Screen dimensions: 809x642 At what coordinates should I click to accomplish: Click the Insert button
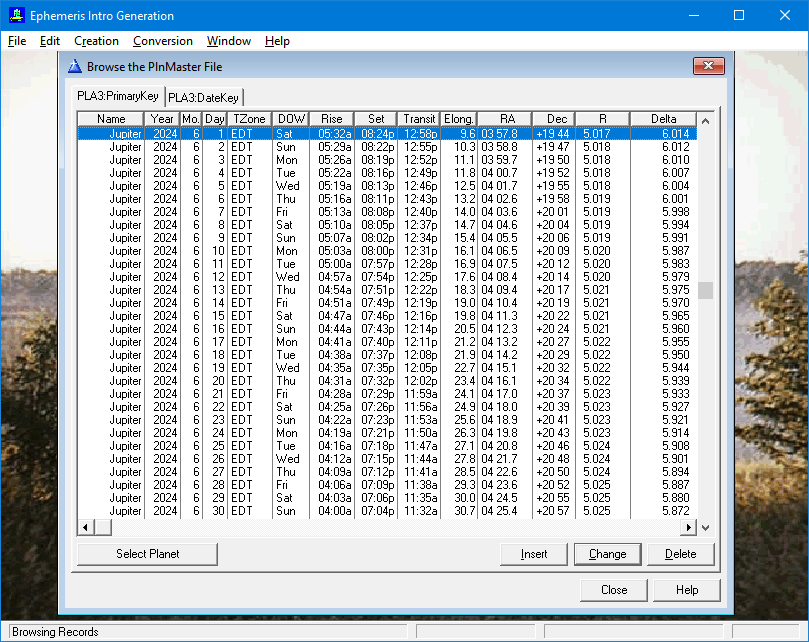coord(534,554)
